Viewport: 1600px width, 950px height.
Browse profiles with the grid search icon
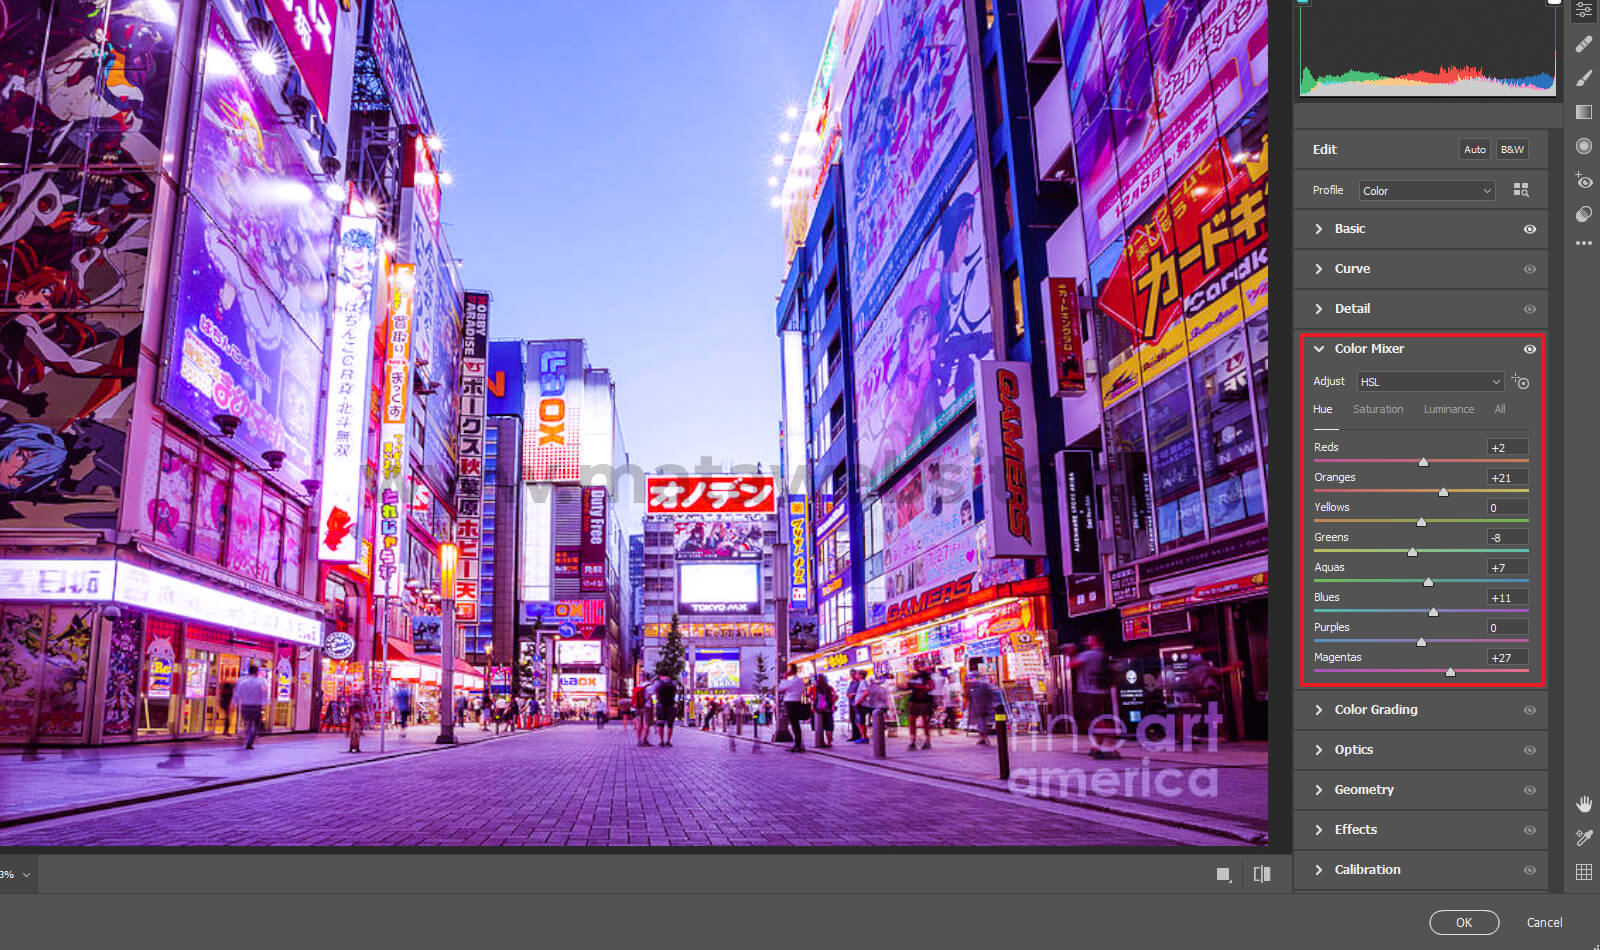point(1521,190)
